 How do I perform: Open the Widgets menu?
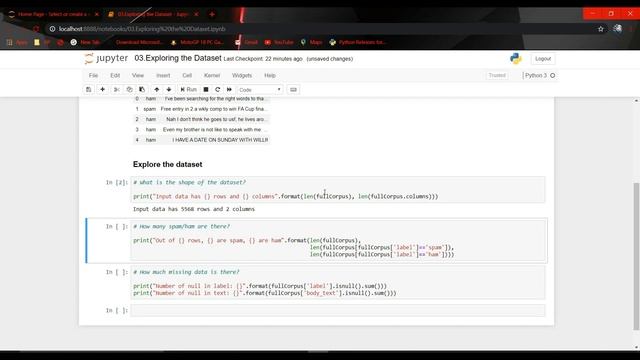coord(242,76)
